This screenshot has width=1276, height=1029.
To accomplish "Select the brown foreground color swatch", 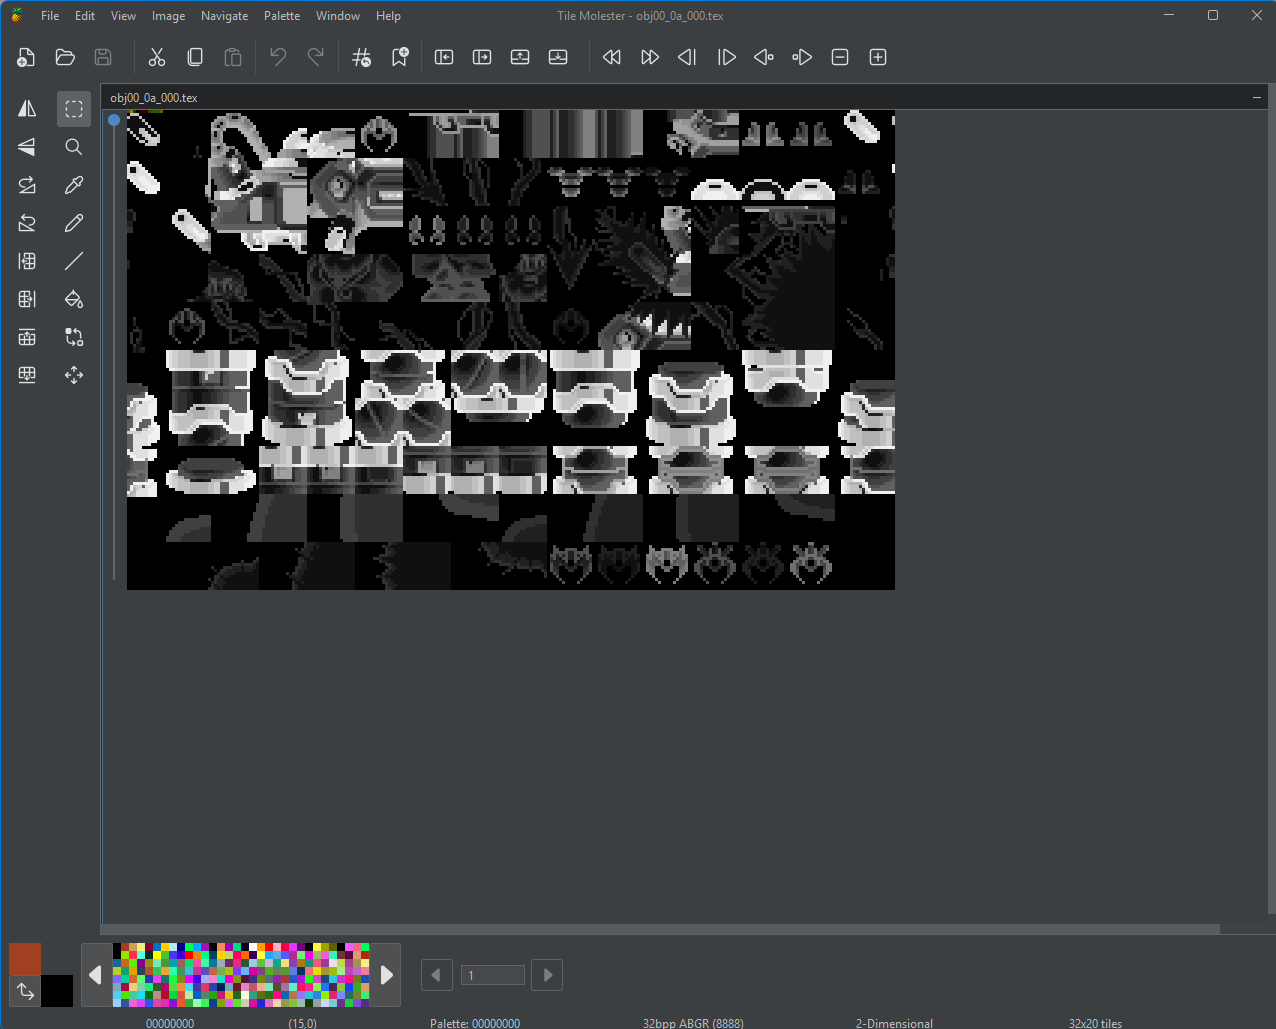I will tap(25, 959).
